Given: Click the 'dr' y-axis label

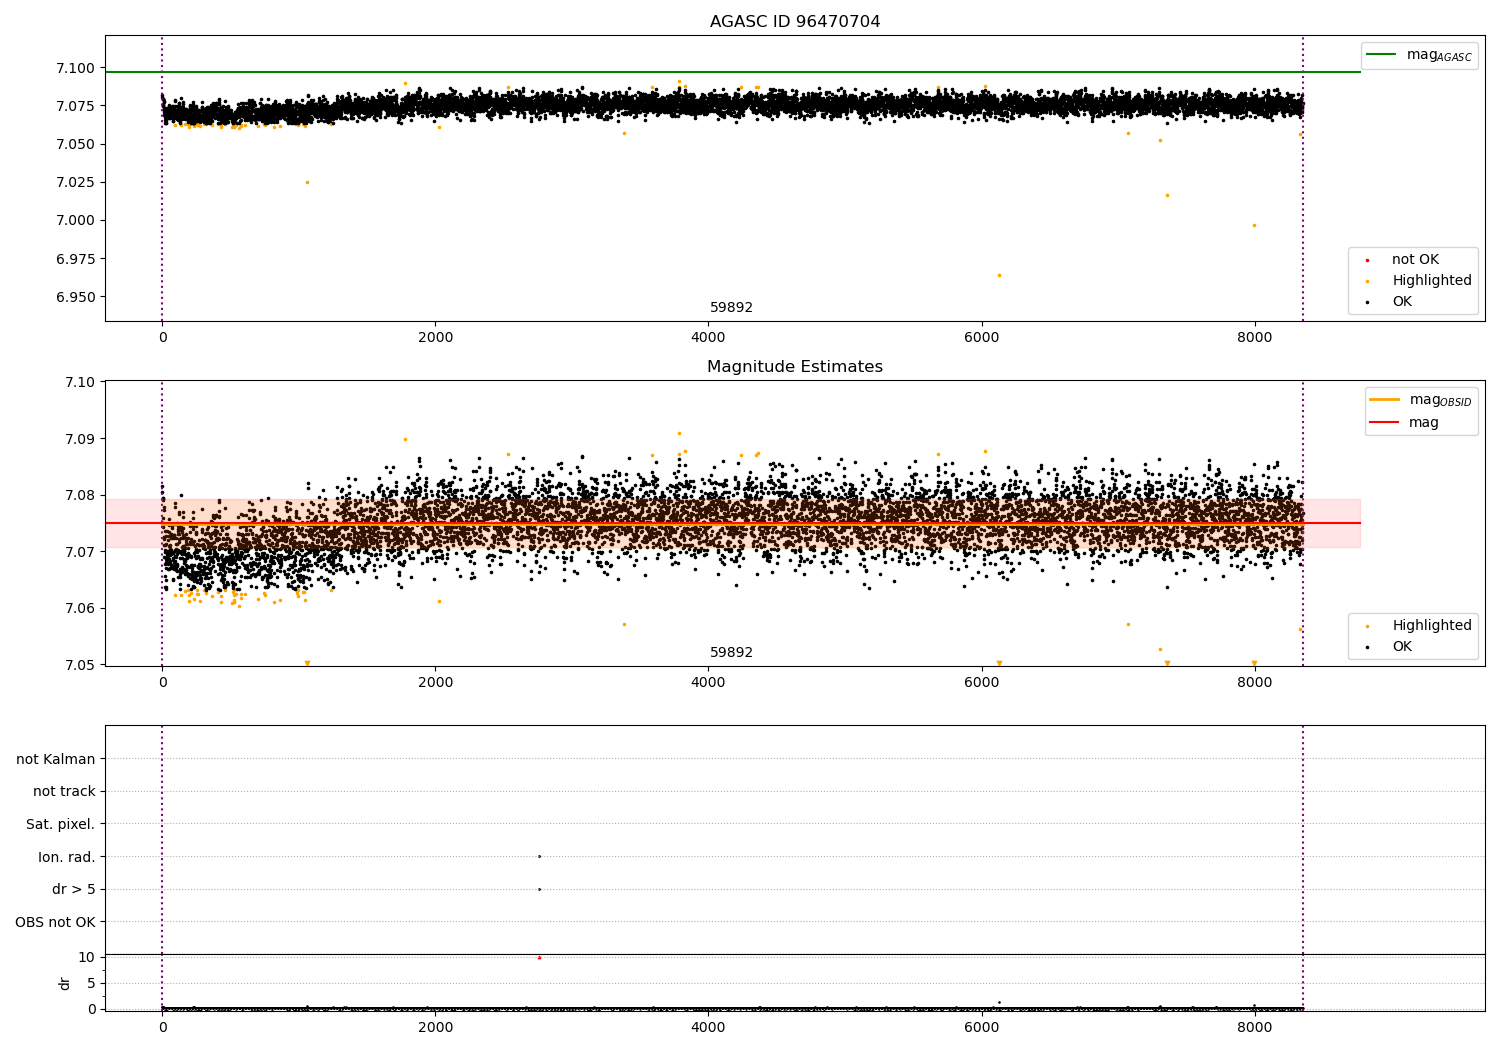Looking at the screenshot, I should click(65, 983).
